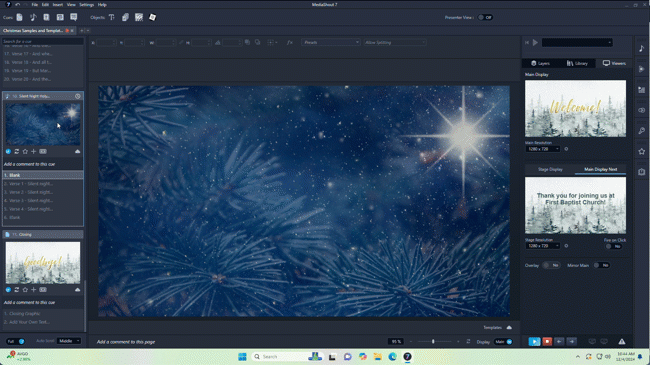Expand the Templates panel
650x365 pixels.
tap(509, 328)
